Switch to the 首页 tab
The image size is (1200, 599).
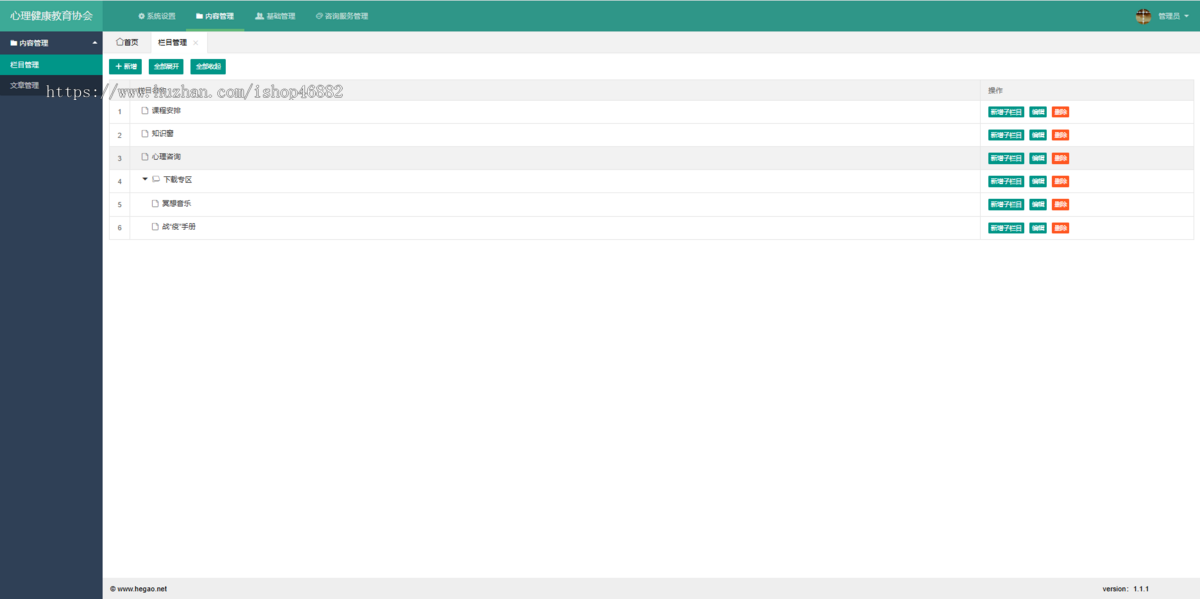point(127,42)
